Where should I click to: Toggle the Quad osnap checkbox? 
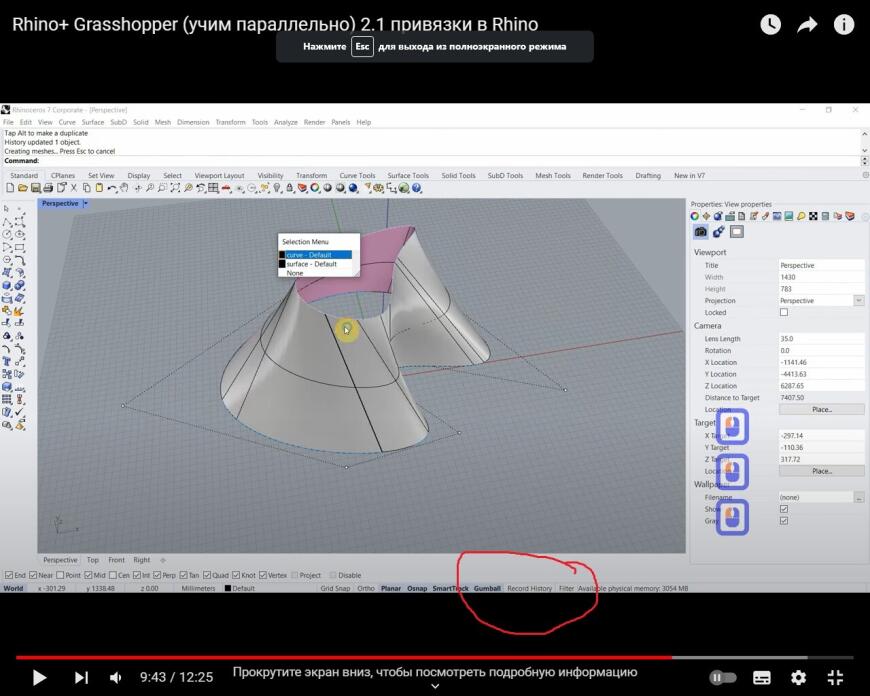coord(207,575)
